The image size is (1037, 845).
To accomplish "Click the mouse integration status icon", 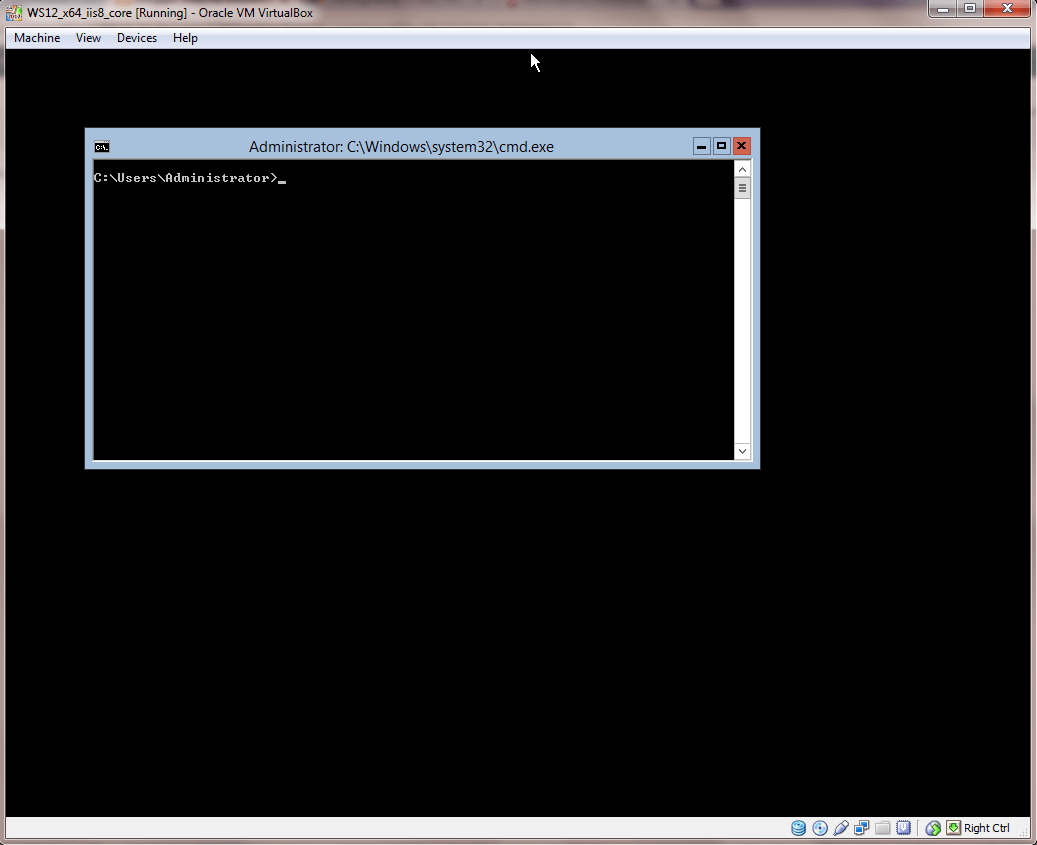I will point(932,828).
